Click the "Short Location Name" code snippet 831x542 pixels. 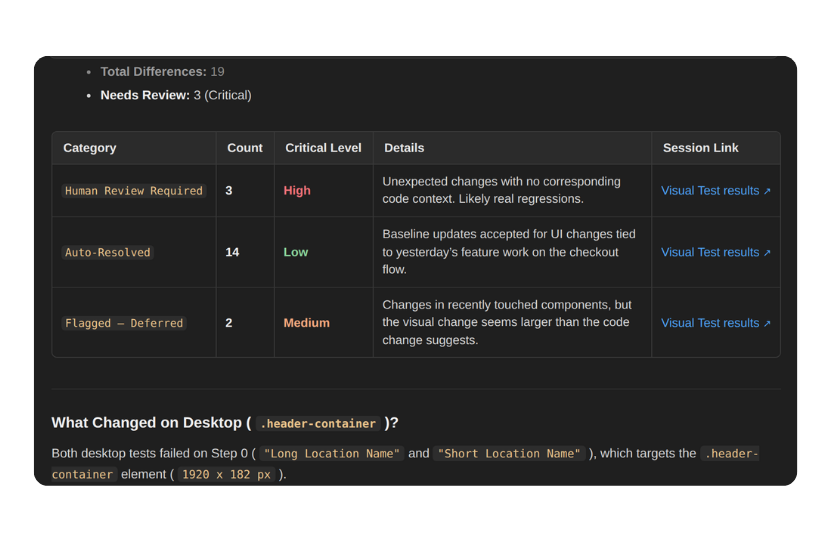[509, 454]
